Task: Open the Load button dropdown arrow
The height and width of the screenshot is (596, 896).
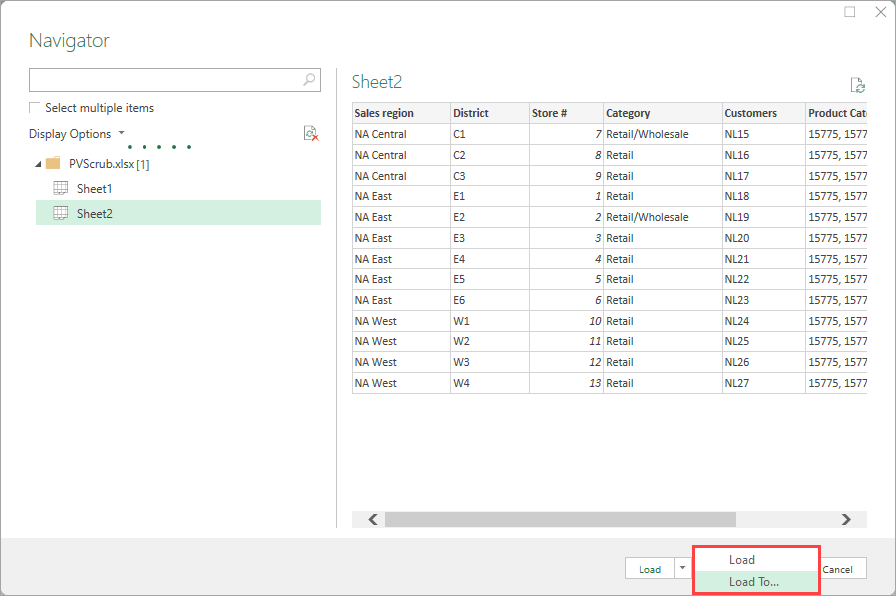Action: pos(682,568)
